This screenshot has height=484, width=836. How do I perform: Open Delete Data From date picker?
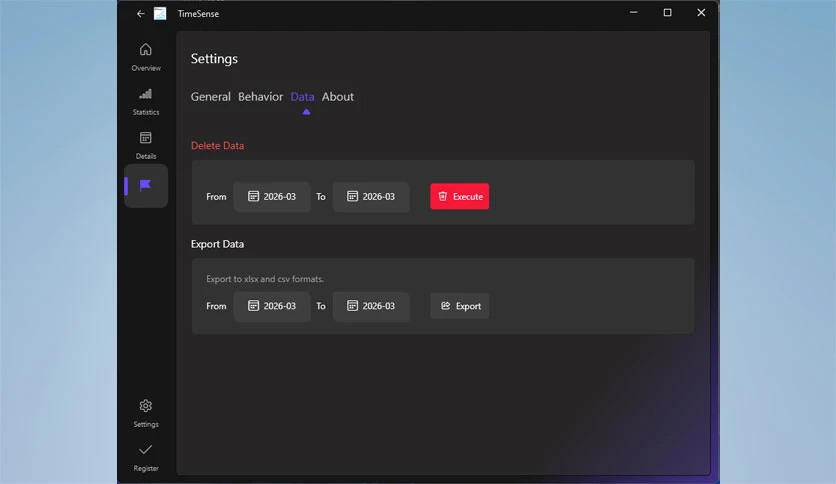coord(272,197)
